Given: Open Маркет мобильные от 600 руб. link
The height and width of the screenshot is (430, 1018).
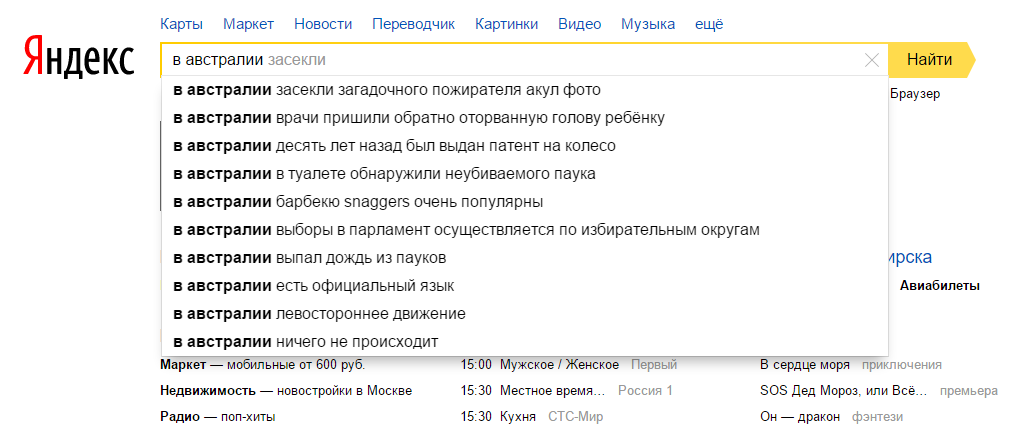Looking at the screenshot, I should (262, 365).
